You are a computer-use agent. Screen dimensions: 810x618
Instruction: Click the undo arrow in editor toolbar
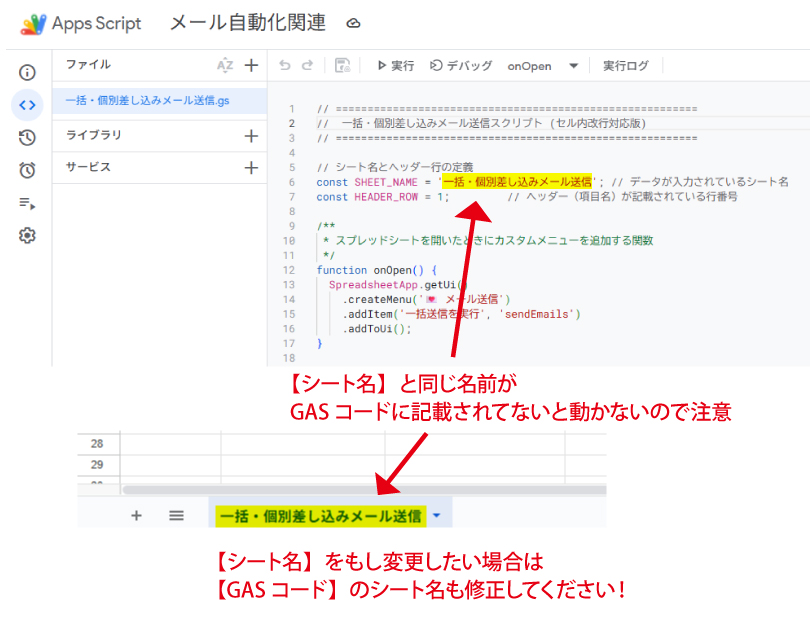(x=285, y=66)
